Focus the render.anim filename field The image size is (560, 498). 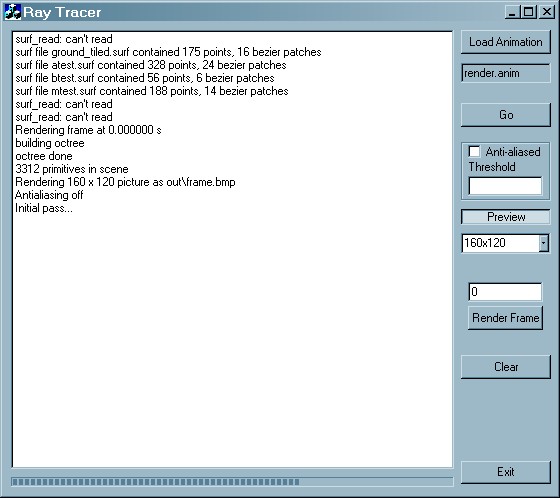505,73
